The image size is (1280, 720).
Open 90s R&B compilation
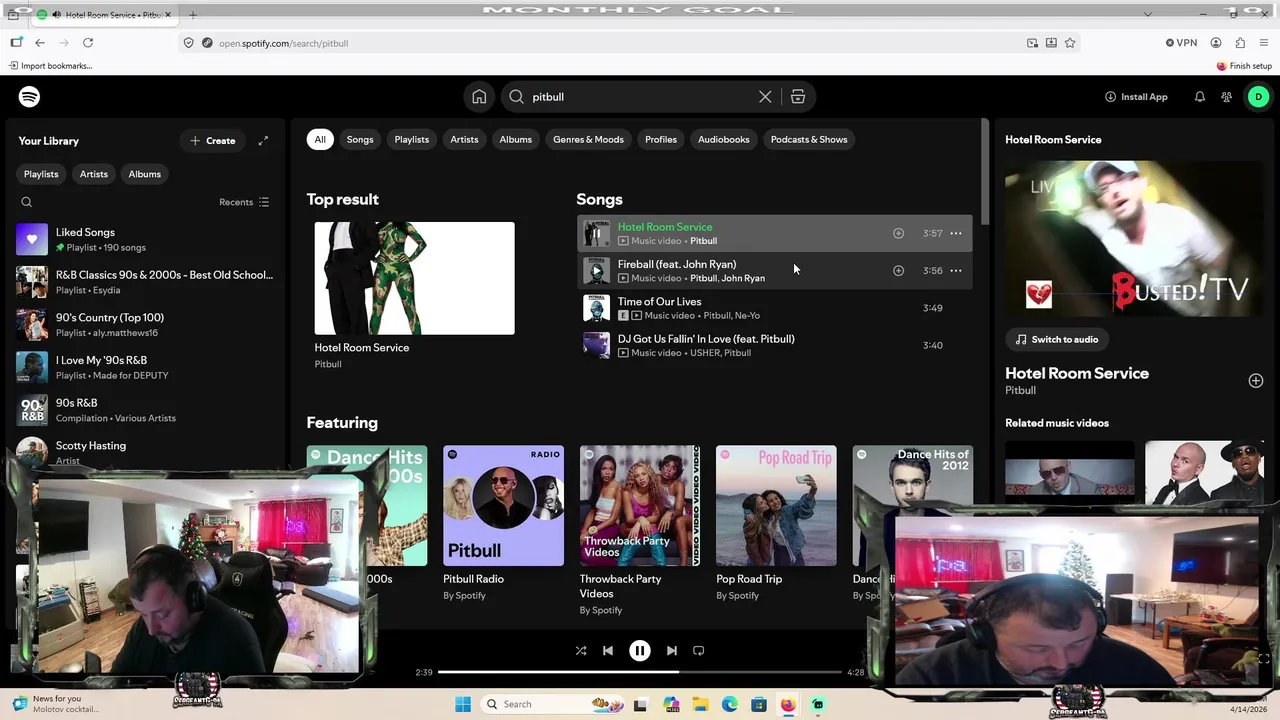145,410
